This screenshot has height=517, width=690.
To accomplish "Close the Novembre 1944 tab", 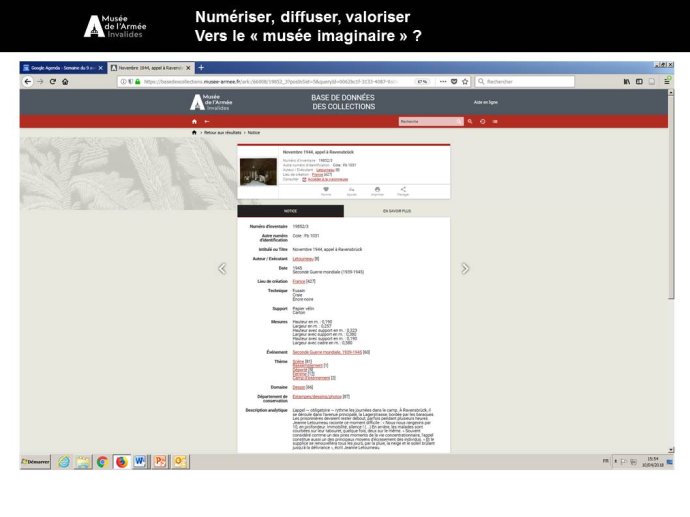I will [x=188, y=68].
